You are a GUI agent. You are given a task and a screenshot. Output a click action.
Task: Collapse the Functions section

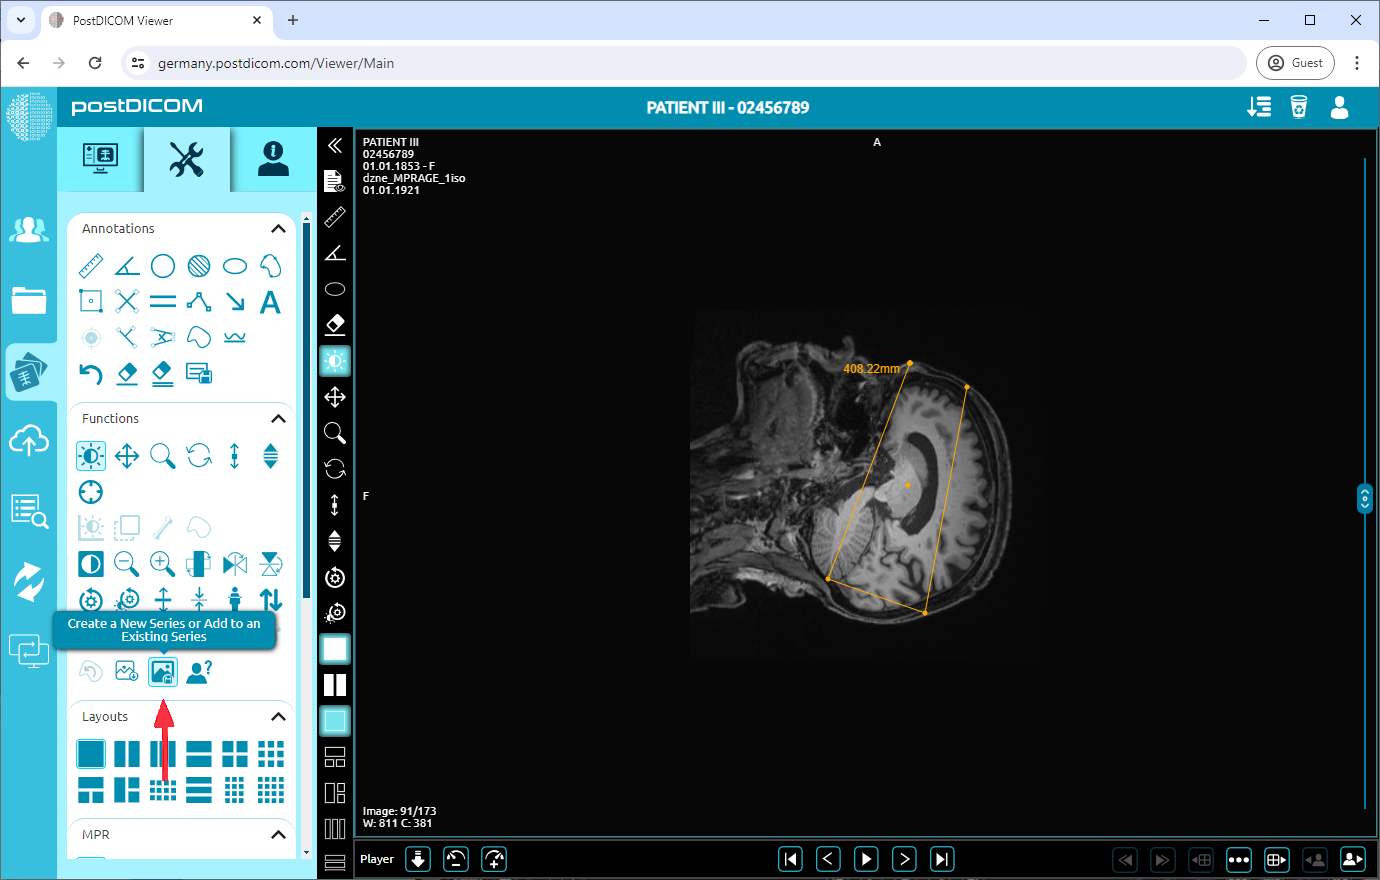coord(278,419)
